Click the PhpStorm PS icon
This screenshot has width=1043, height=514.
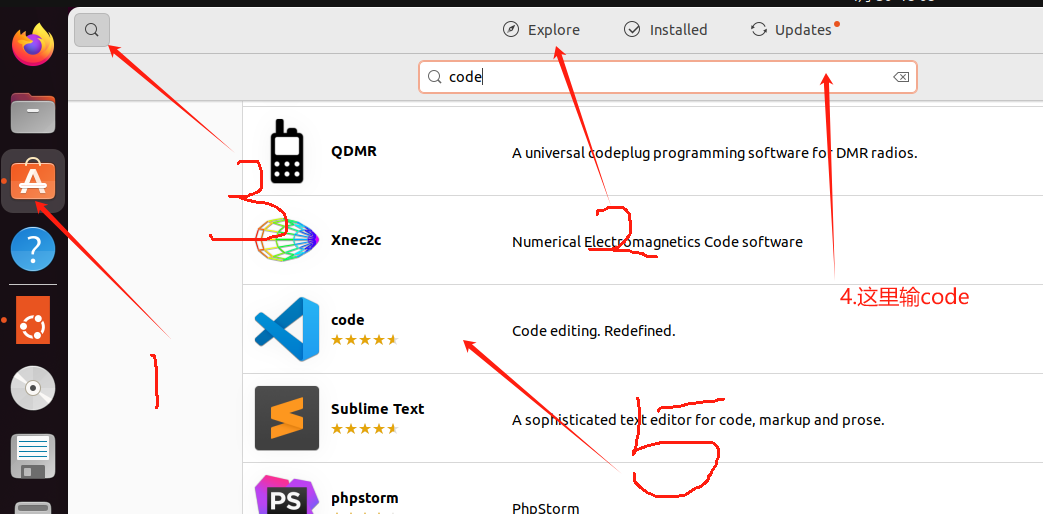point(287,495)
